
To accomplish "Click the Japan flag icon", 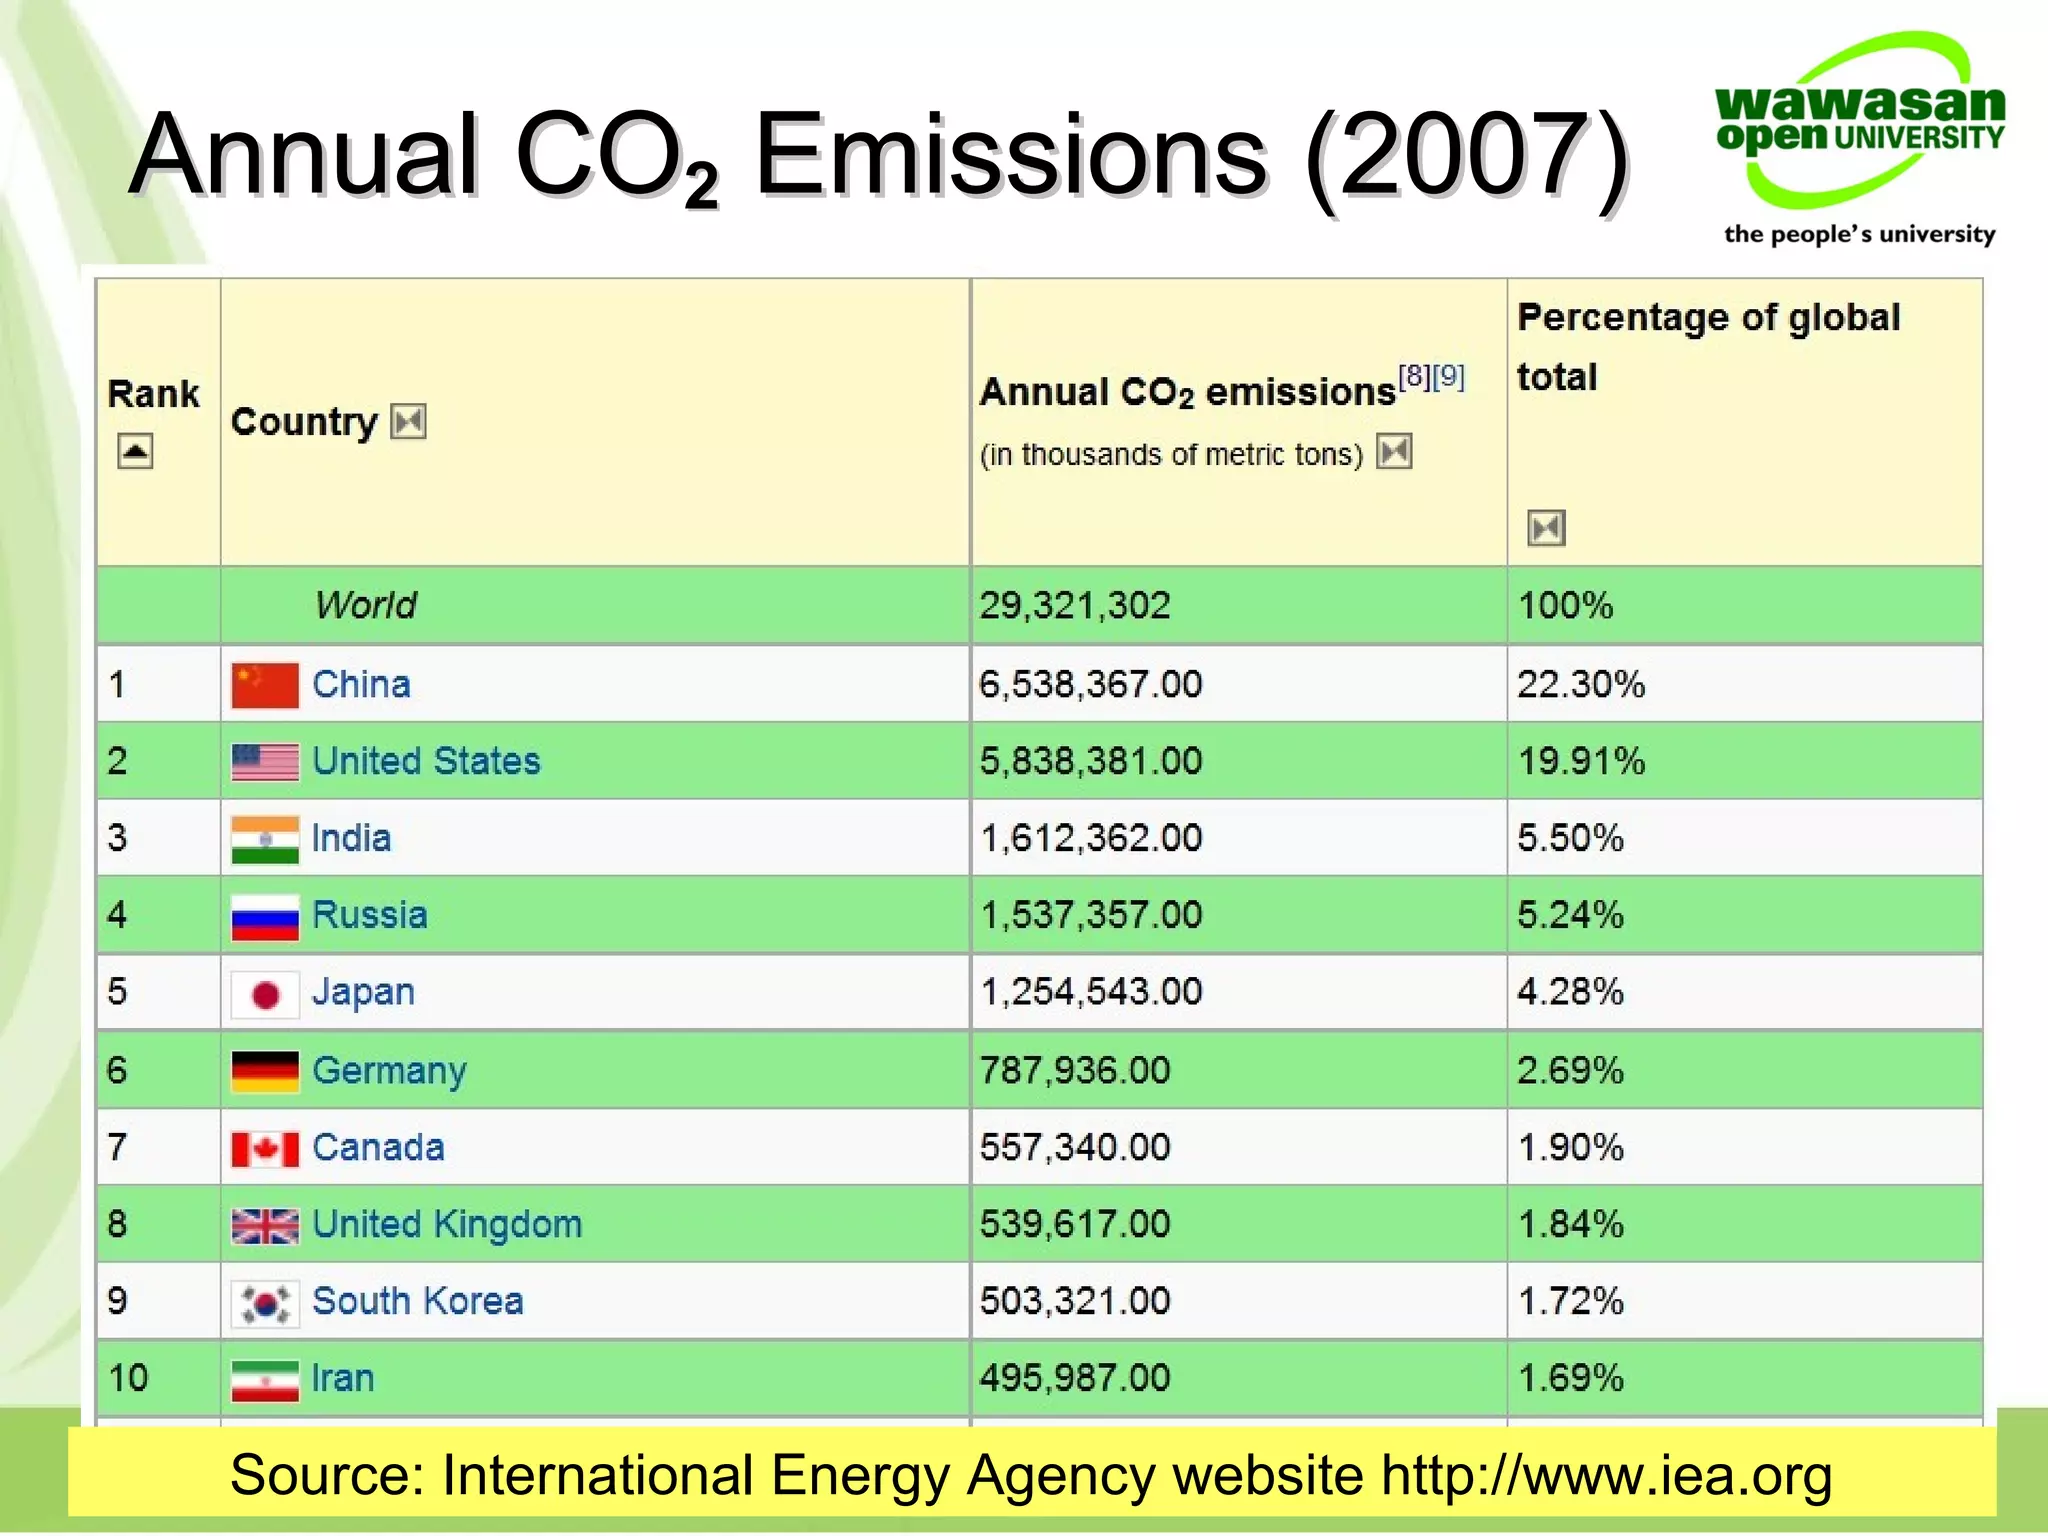I will (264, 994).
